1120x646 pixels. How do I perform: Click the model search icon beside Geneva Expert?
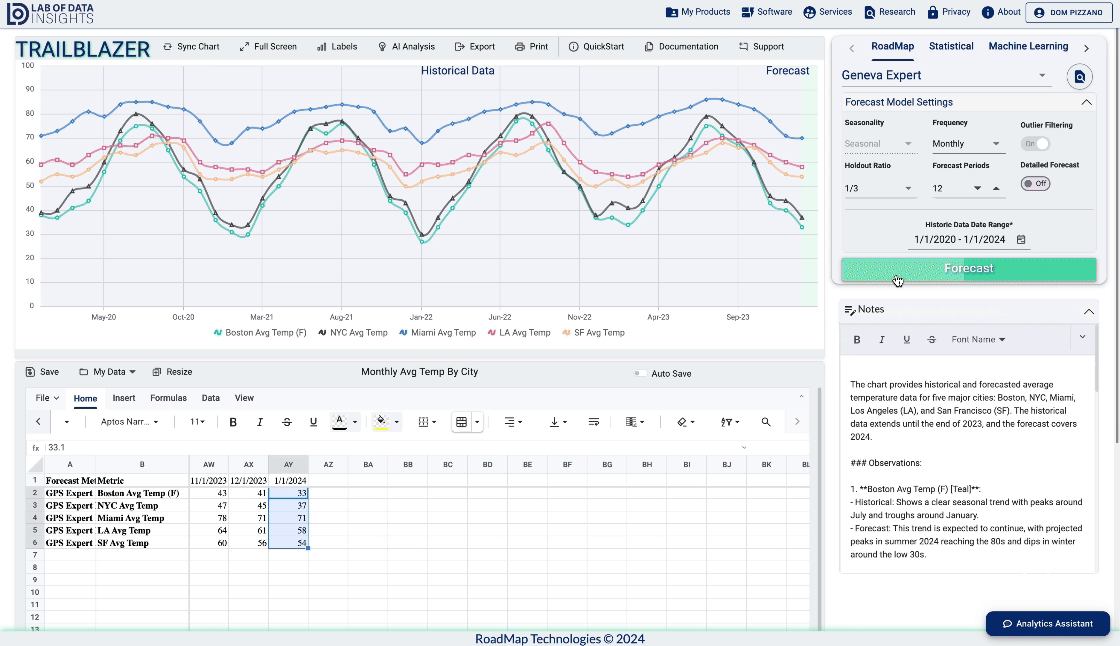click(x=1079, y=76)
